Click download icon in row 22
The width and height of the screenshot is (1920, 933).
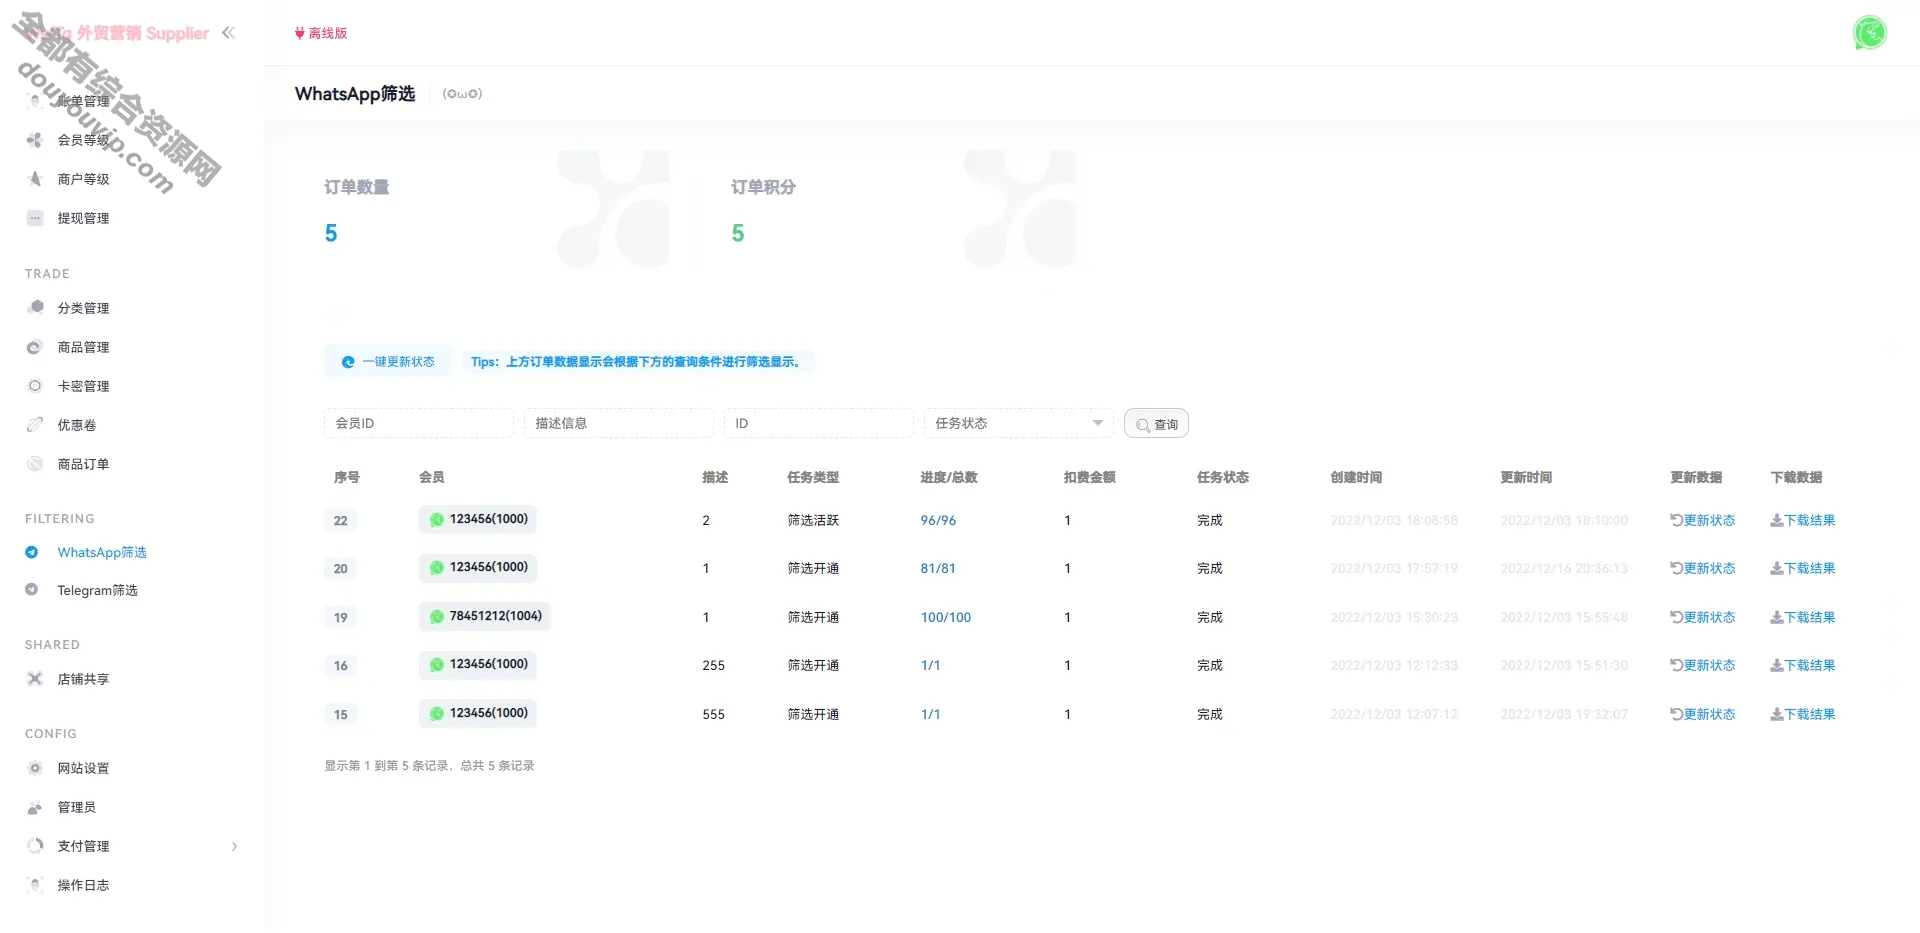point(1777,520)
